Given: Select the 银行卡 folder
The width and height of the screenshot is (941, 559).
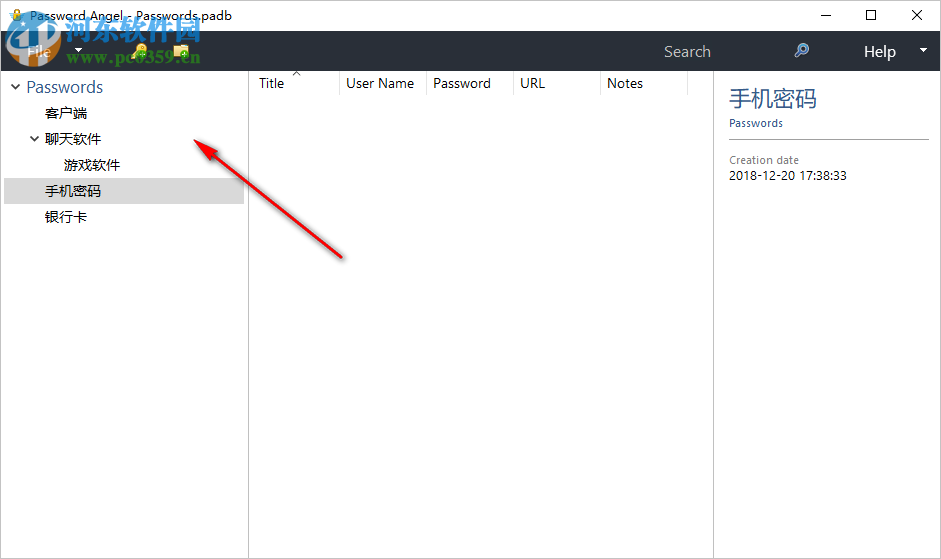Looking at the screenshot, I should (x=66, y=217).
